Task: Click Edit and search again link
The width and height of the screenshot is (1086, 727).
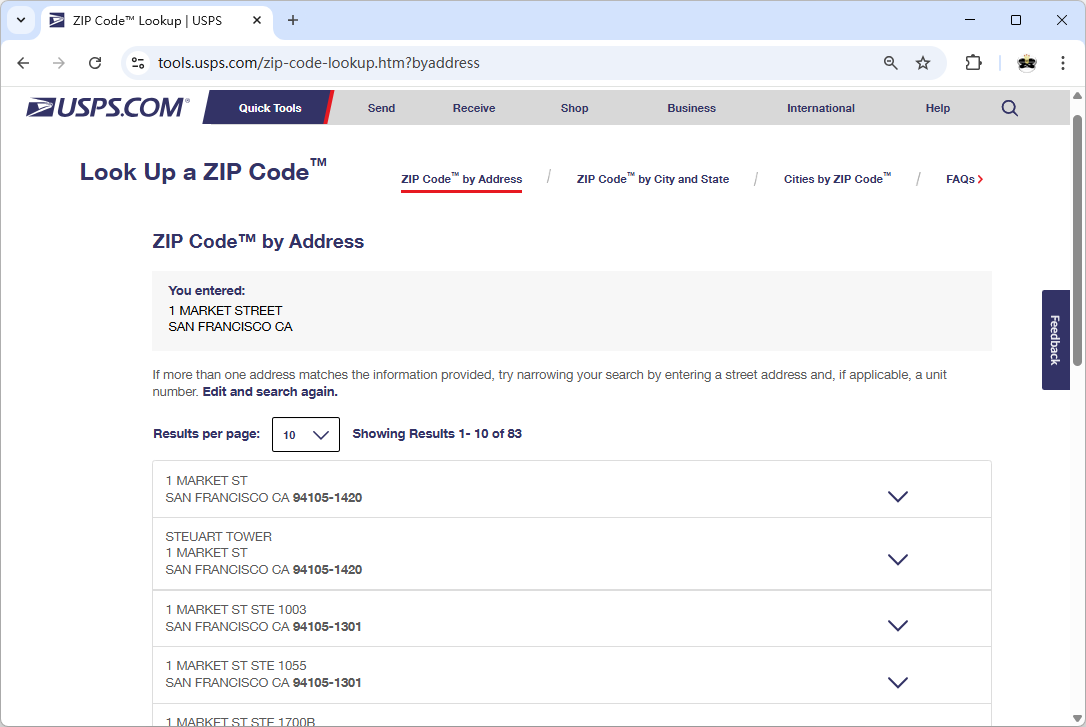Action: click(x=270, y=392)
